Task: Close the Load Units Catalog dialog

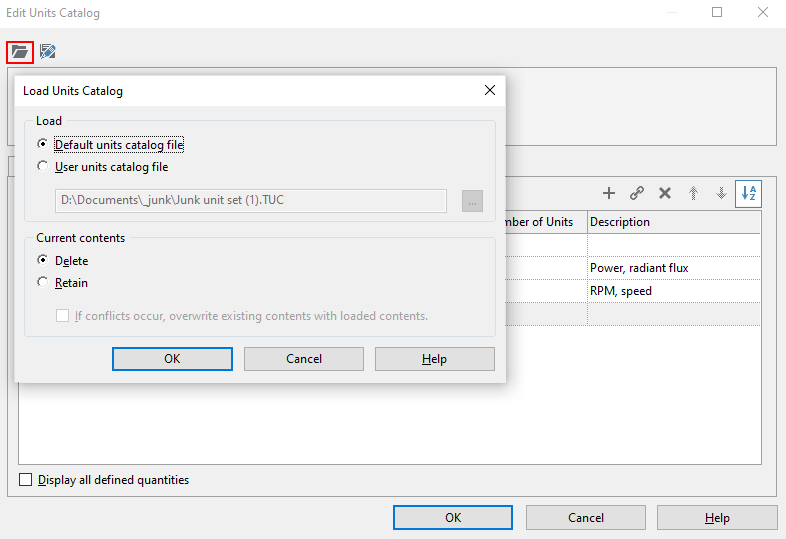Action: [489, 91]
